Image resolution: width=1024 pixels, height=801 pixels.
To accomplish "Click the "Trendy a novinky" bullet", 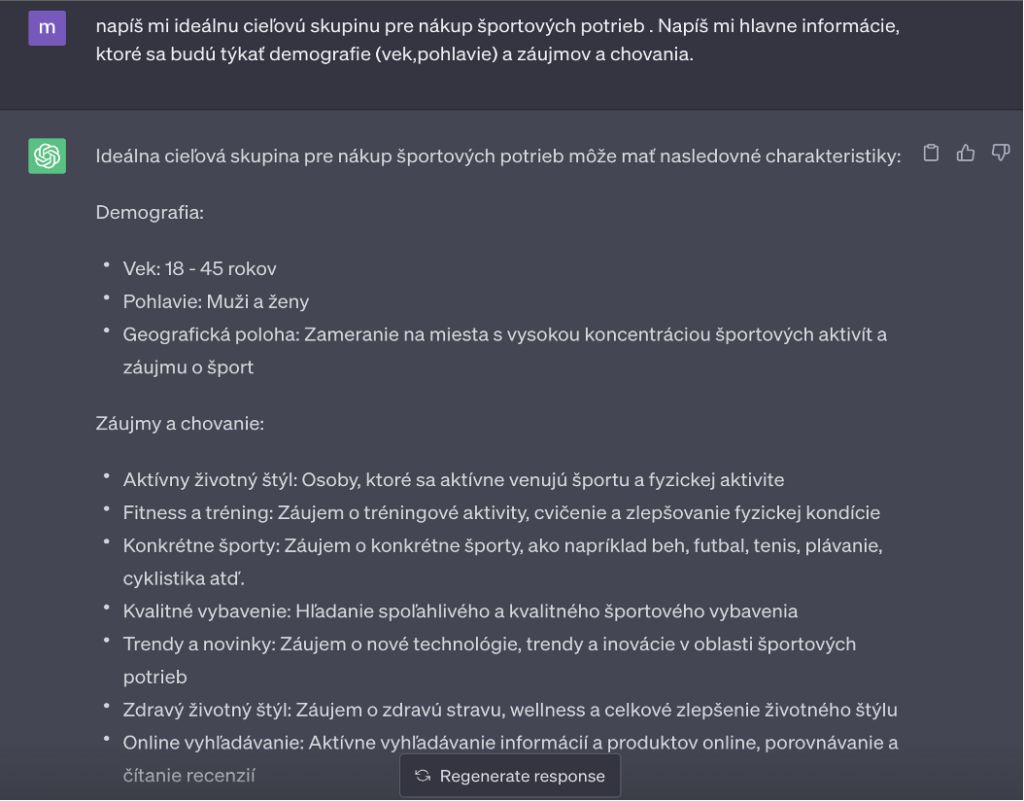I will [489, 644].
